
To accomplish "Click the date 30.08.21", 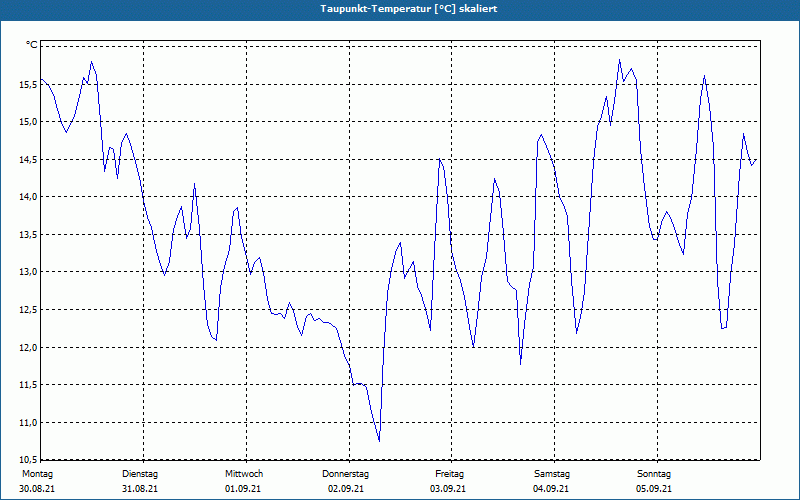I will point(37,489).
